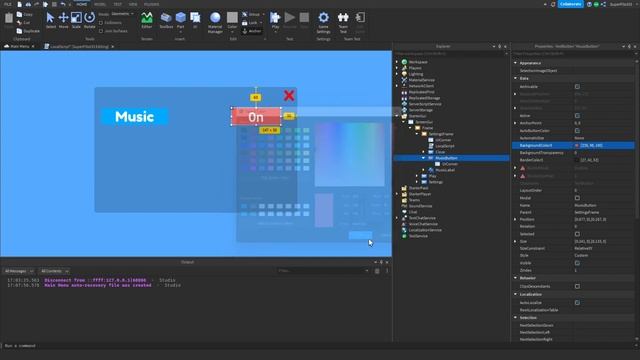
Task: Toggle the Selected property checkbox
Action: pyautogui.click(x=577, y=234)
